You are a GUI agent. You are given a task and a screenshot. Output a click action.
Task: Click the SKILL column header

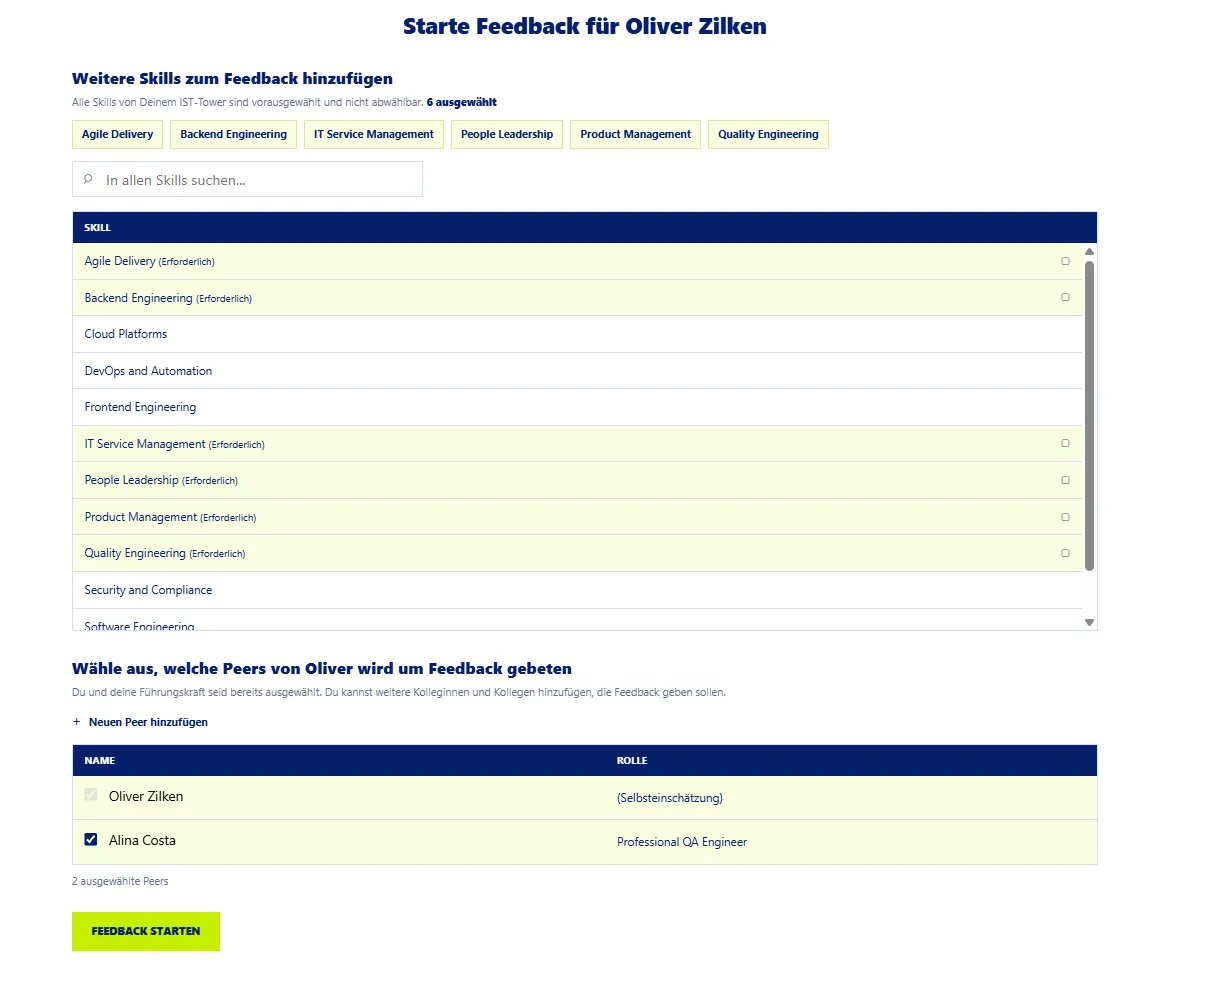click(98, 228)
